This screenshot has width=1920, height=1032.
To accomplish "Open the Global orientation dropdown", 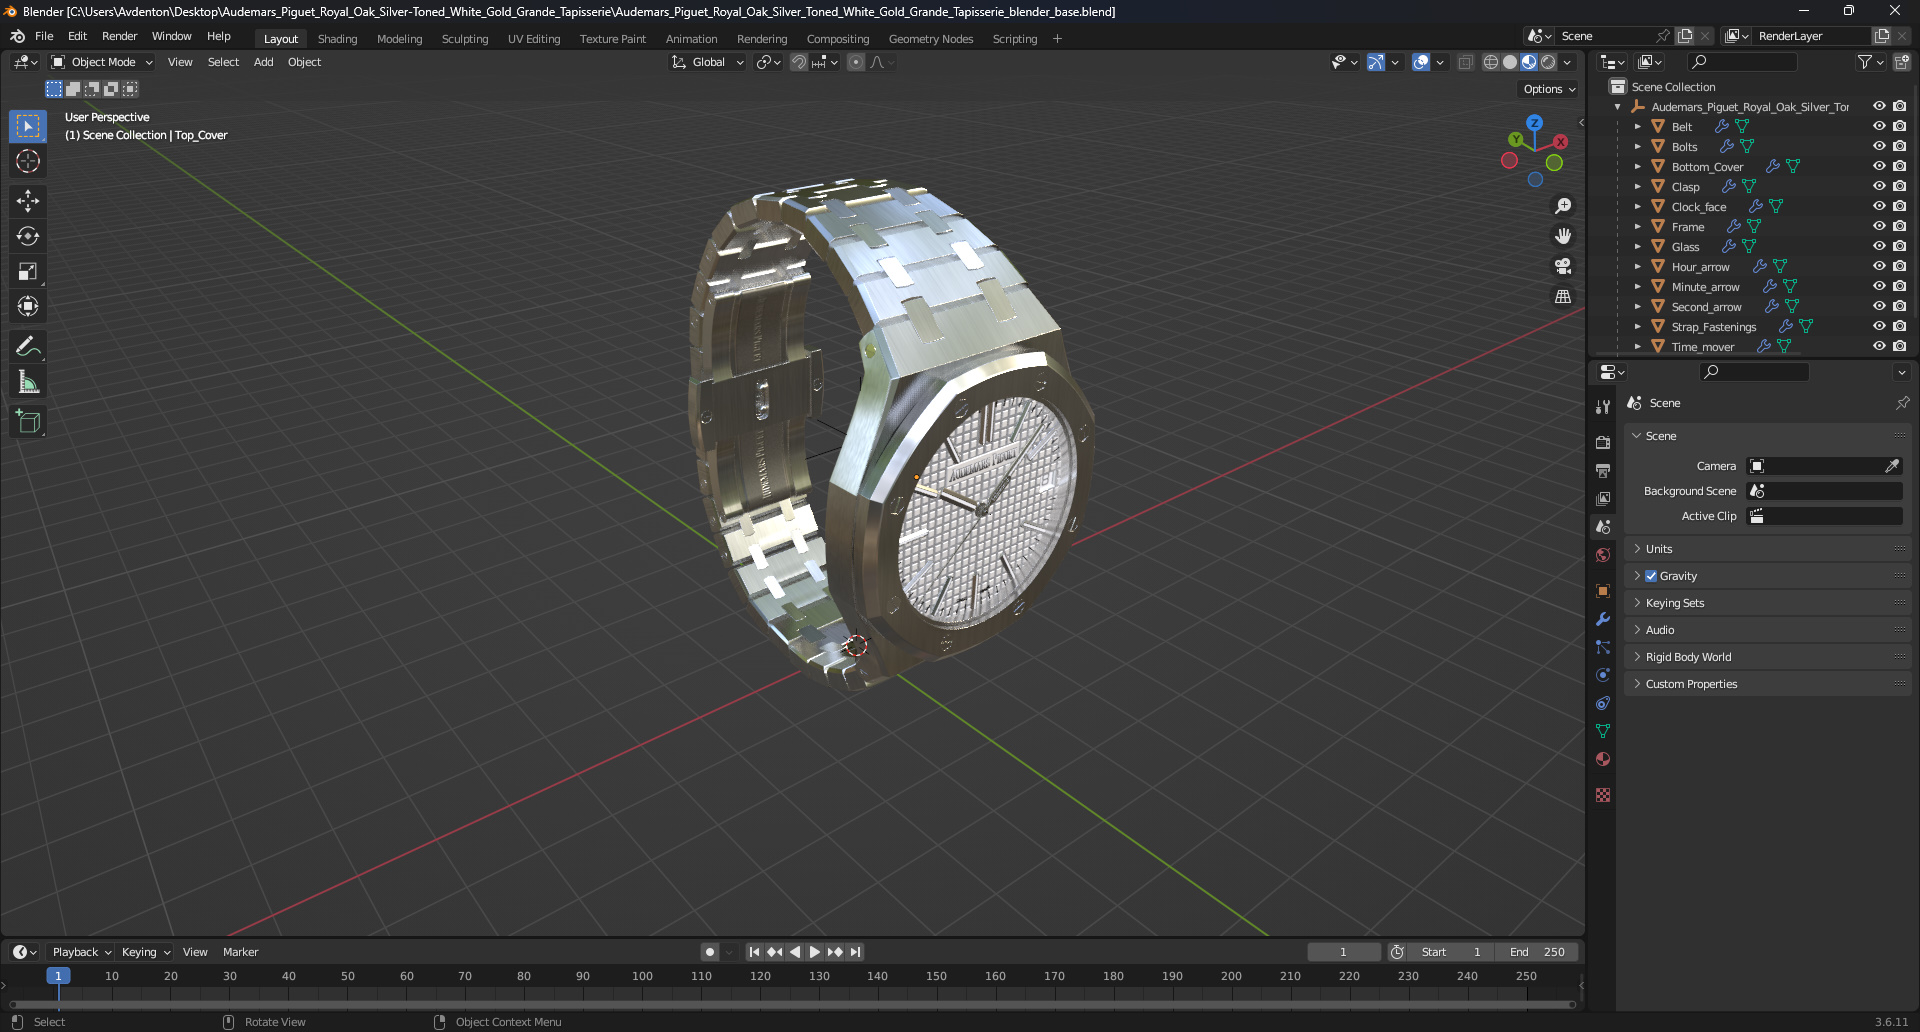I will click(x=708, y=62).
